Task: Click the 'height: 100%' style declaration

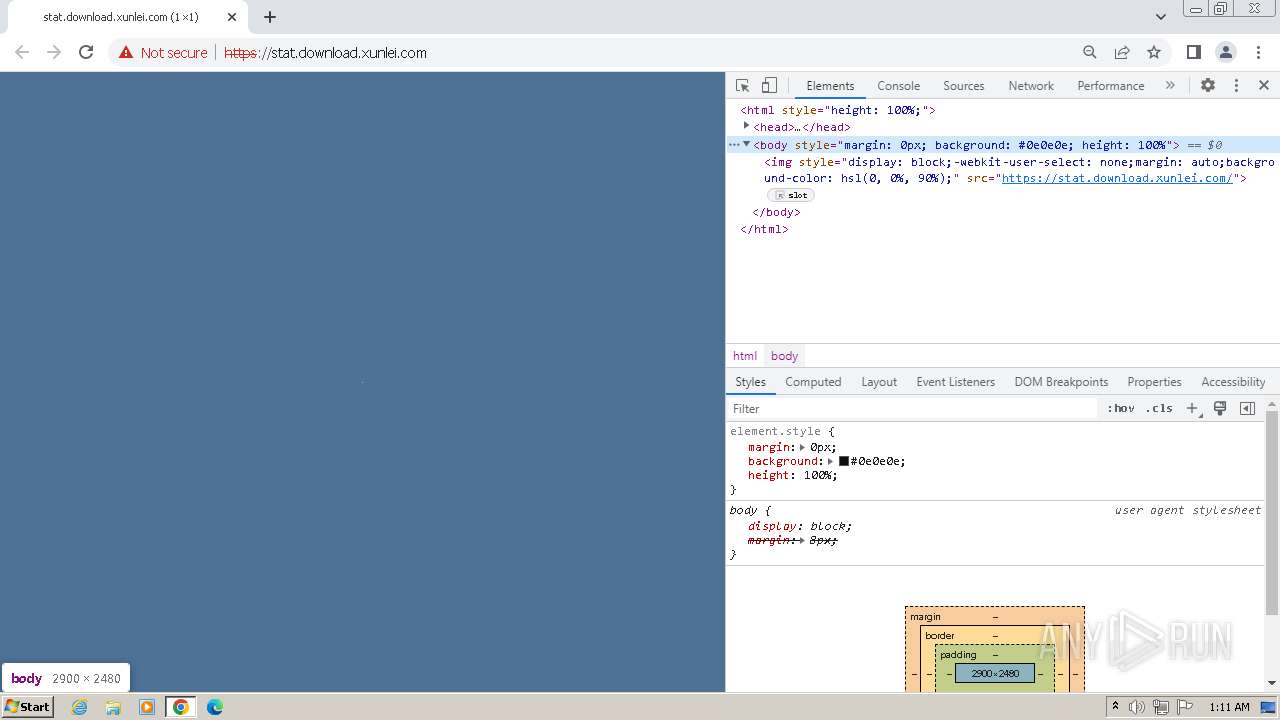Action: point(792,475)
